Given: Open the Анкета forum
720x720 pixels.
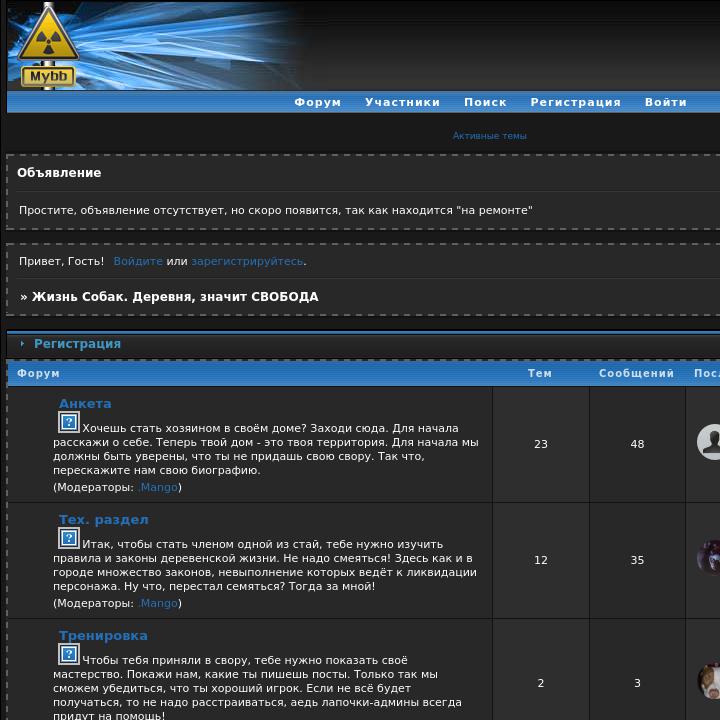Looking at the screenshot, I should [85, 404].
